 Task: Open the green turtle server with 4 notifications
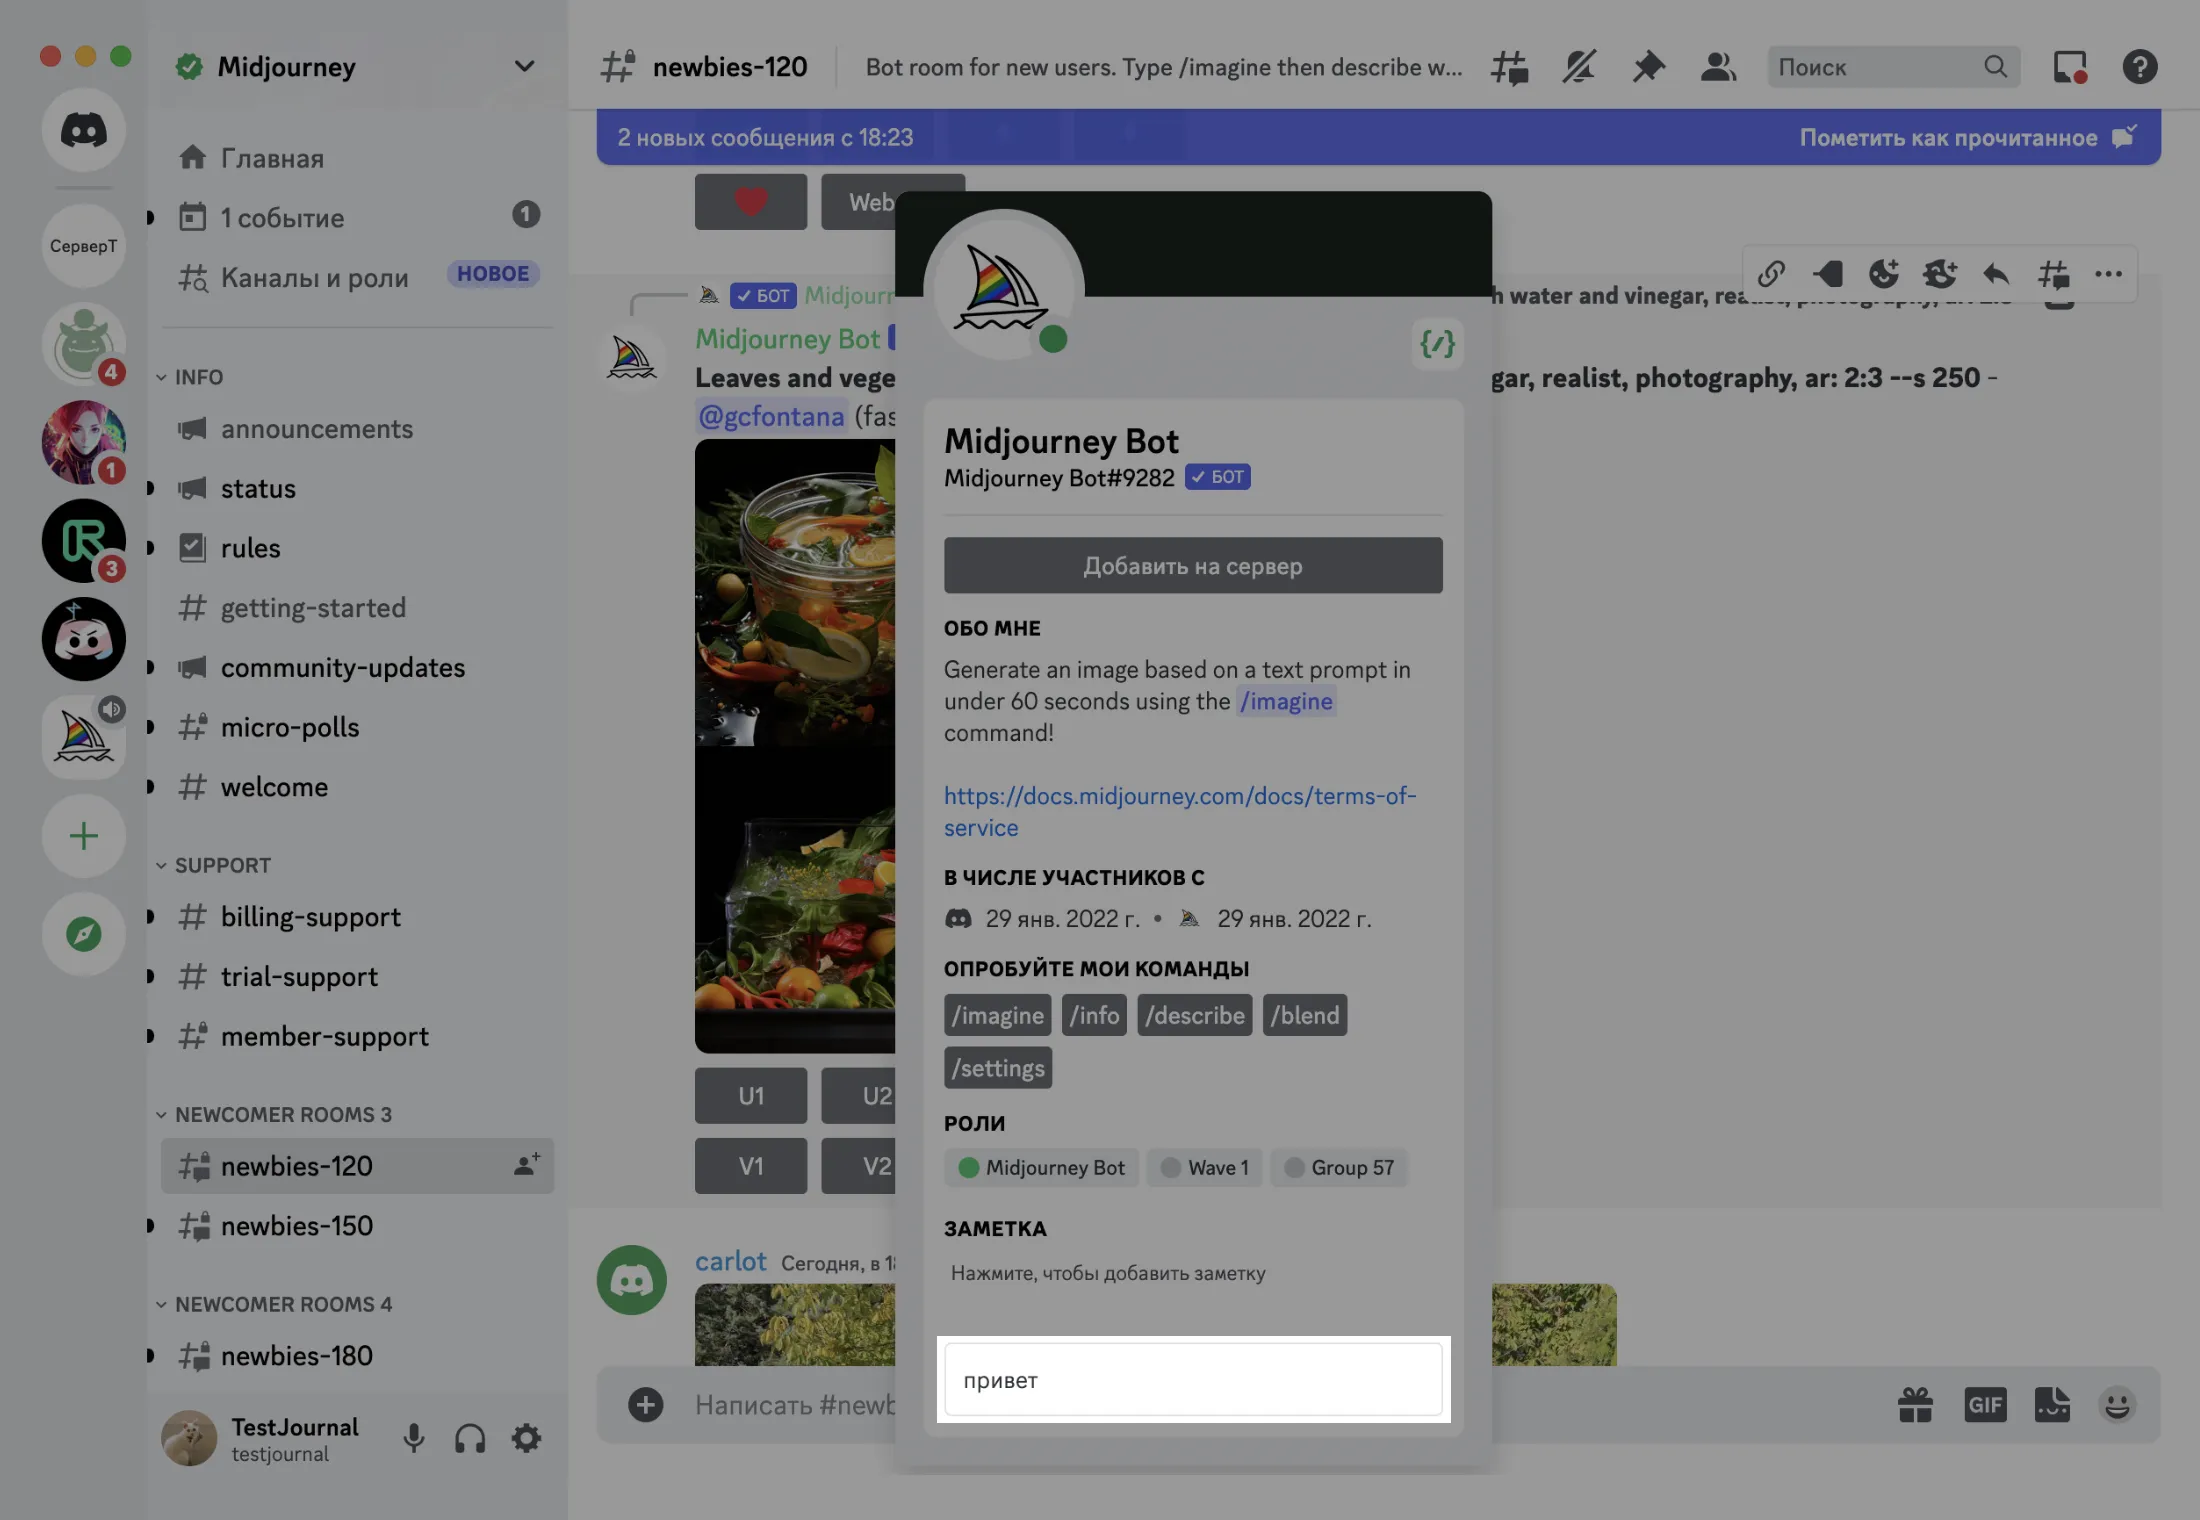click(x=84, y=344)
